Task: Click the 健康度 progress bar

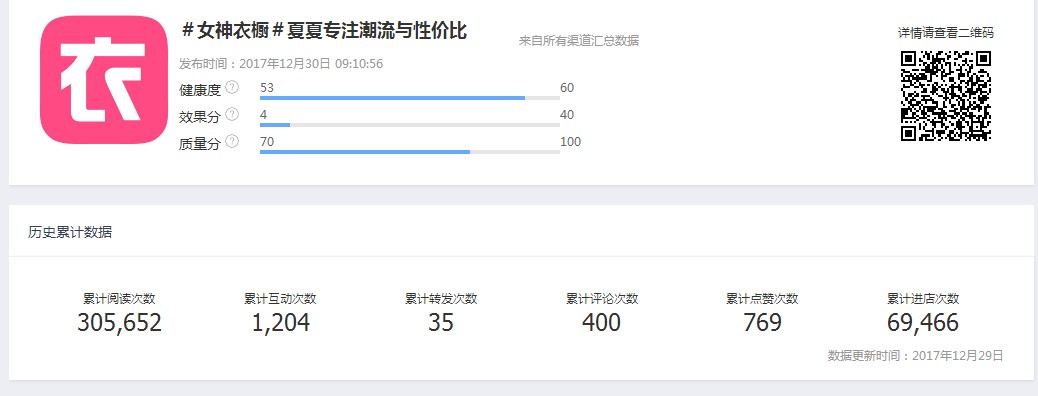Action: (410, 98)
